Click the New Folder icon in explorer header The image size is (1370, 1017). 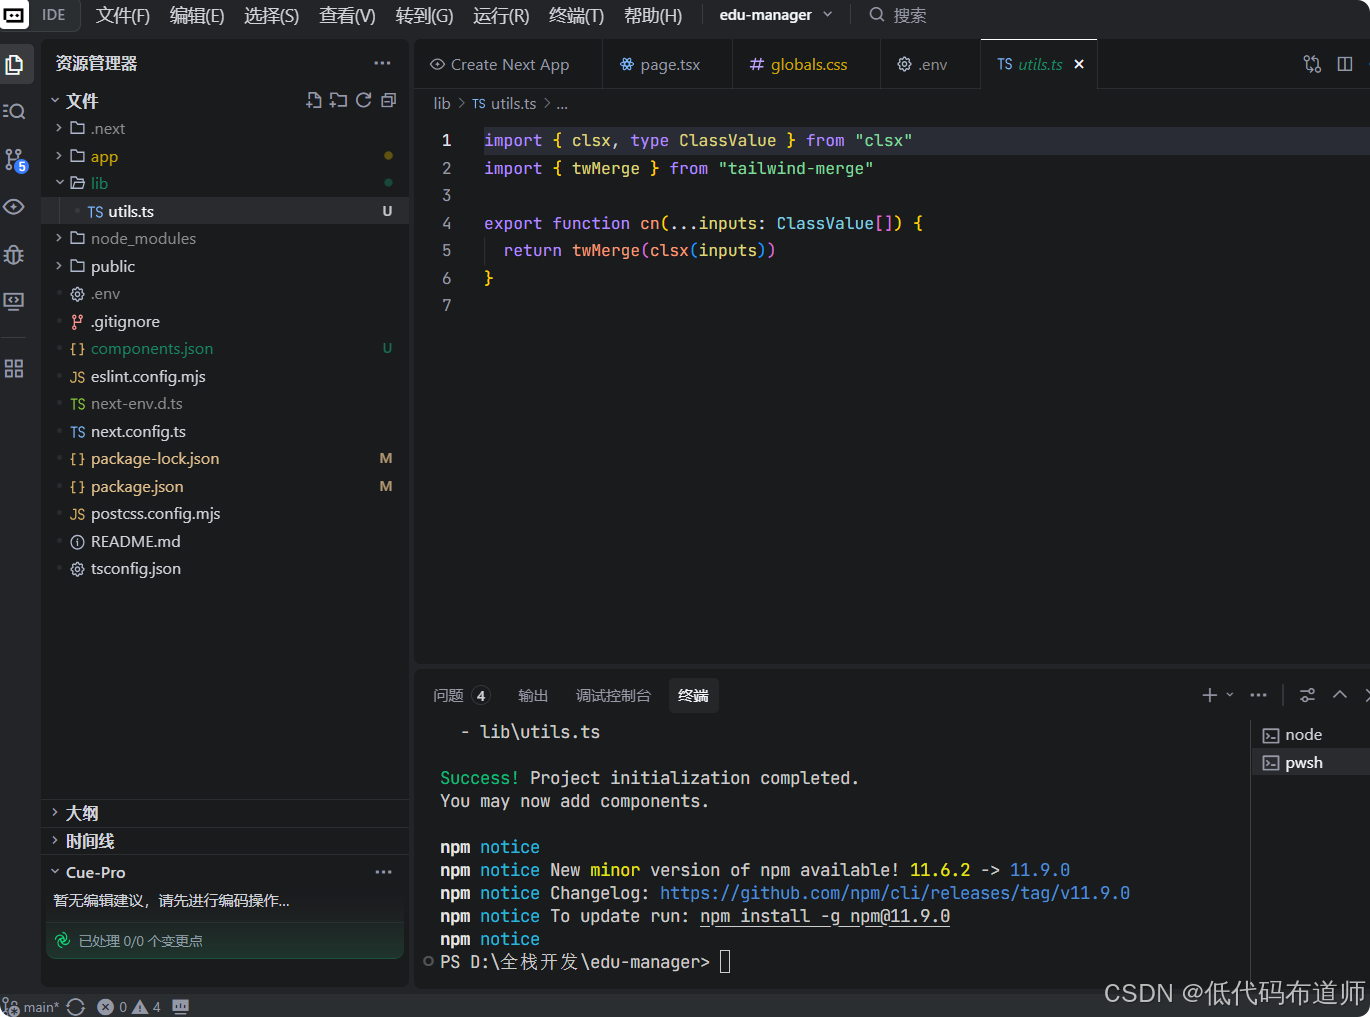point(339,100)
